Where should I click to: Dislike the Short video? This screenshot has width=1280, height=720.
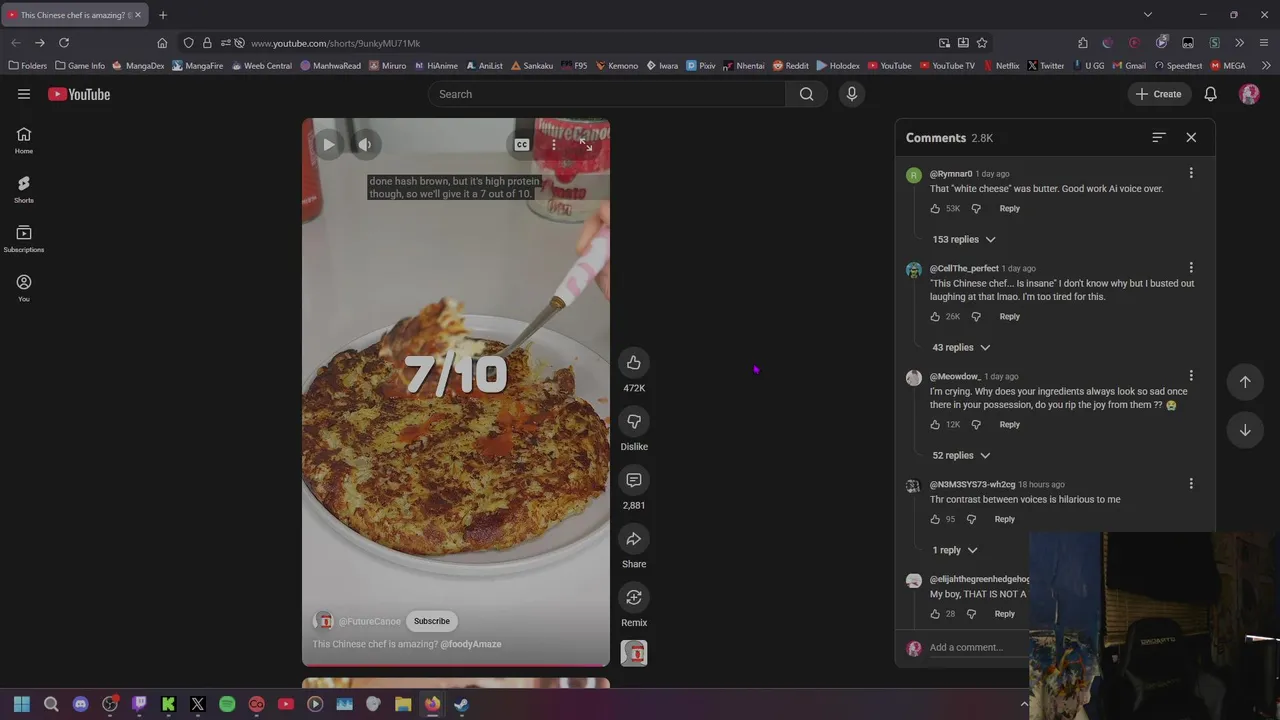634,422
